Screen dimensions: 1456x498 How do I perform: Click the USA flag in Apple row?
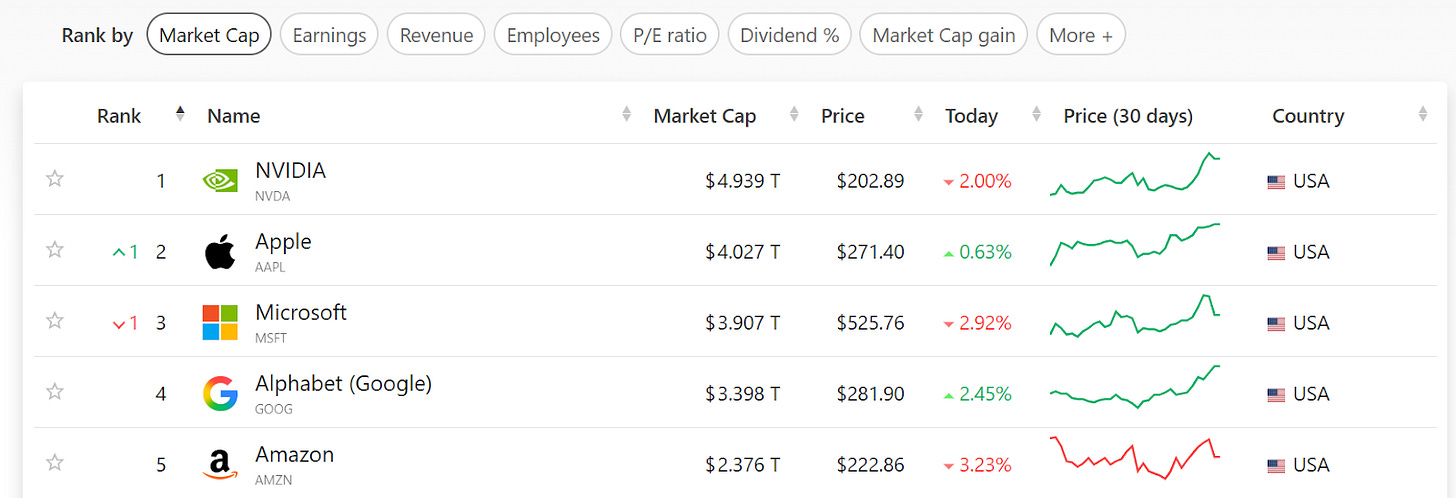pos(1276,253)
